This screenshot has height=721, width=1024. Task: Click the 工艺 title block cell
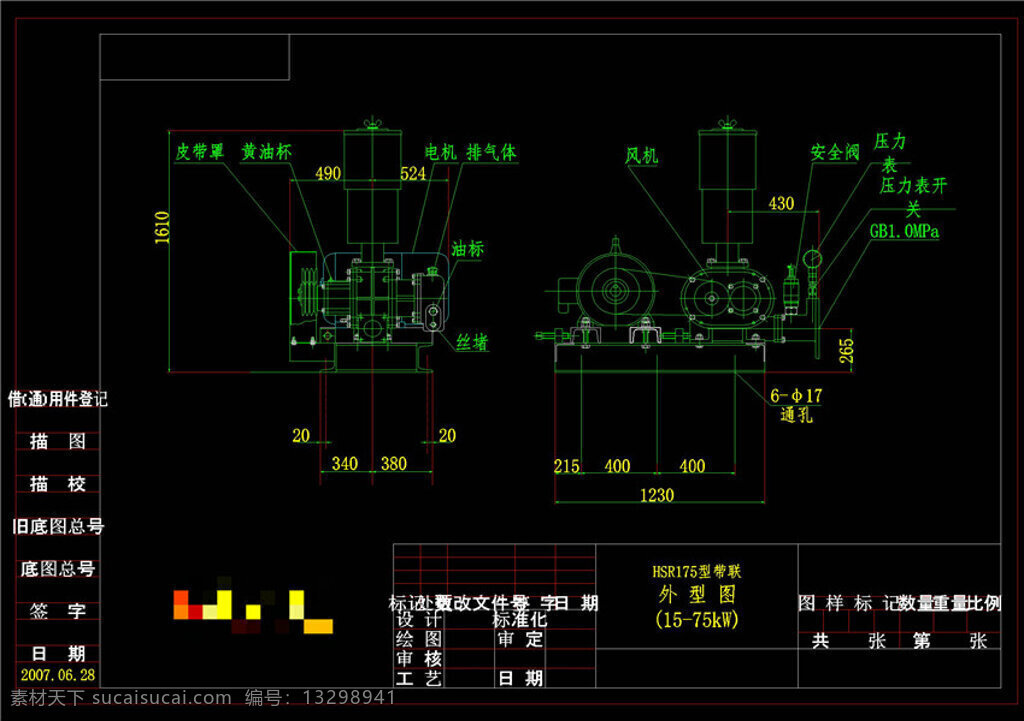tap(419, 679)
